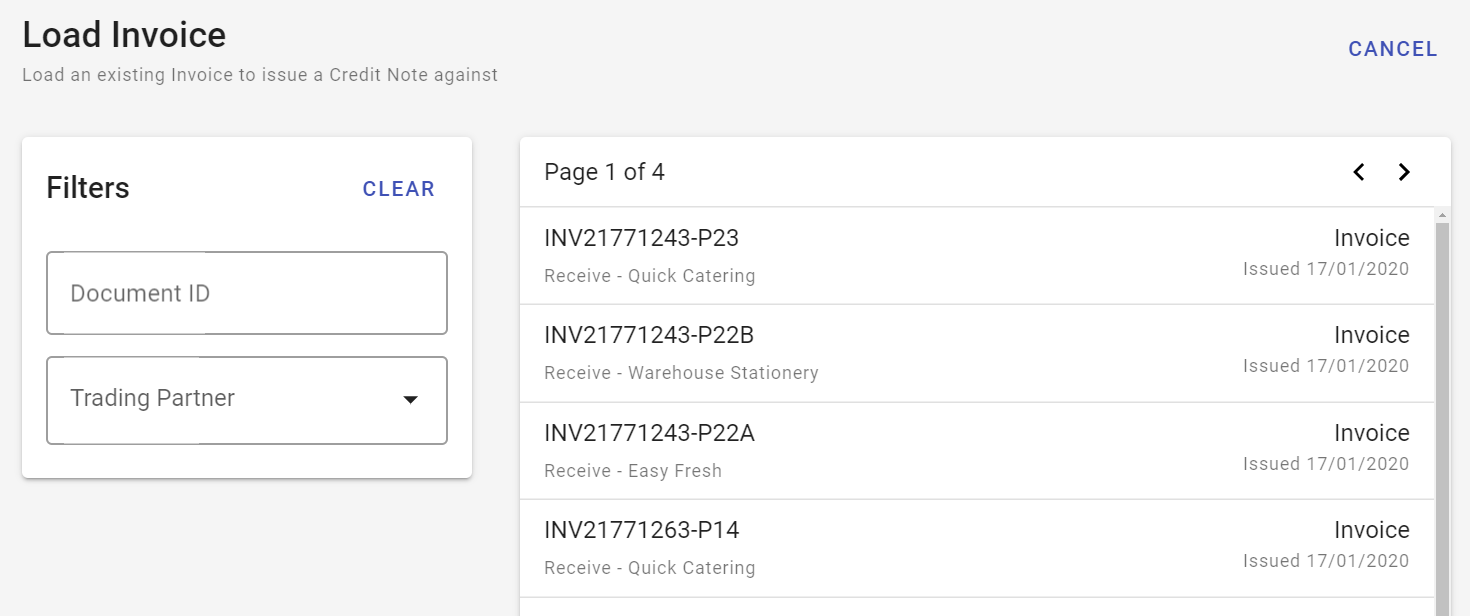Go to previous page via left chevron
The width and height of the screenshot is (1470, 616).
1358,172
